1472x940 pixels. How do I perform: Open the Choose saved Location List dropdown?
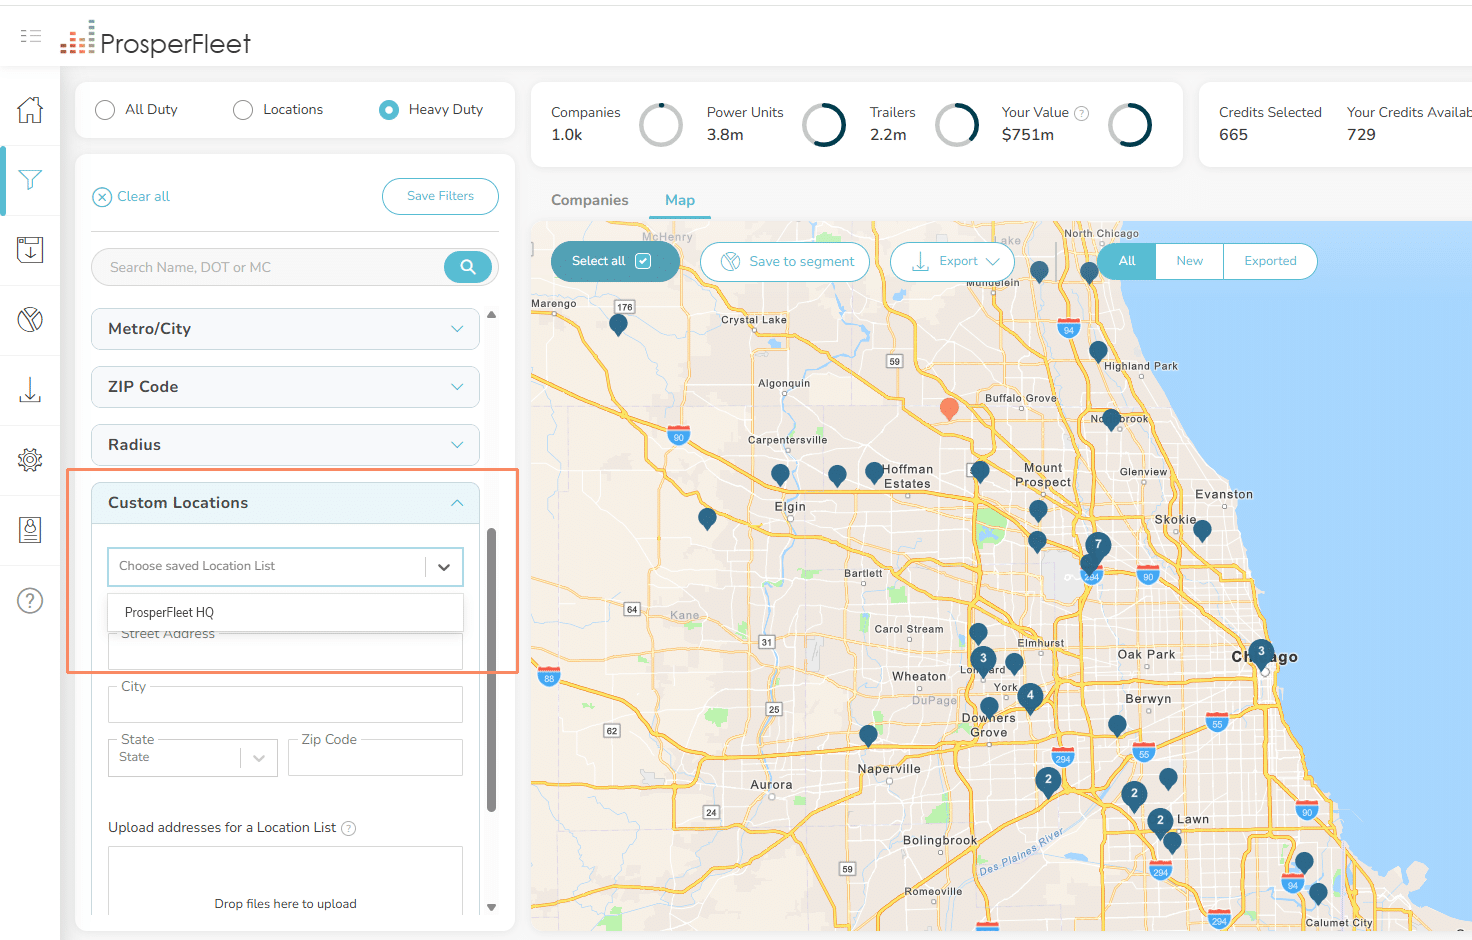point(285,566)
